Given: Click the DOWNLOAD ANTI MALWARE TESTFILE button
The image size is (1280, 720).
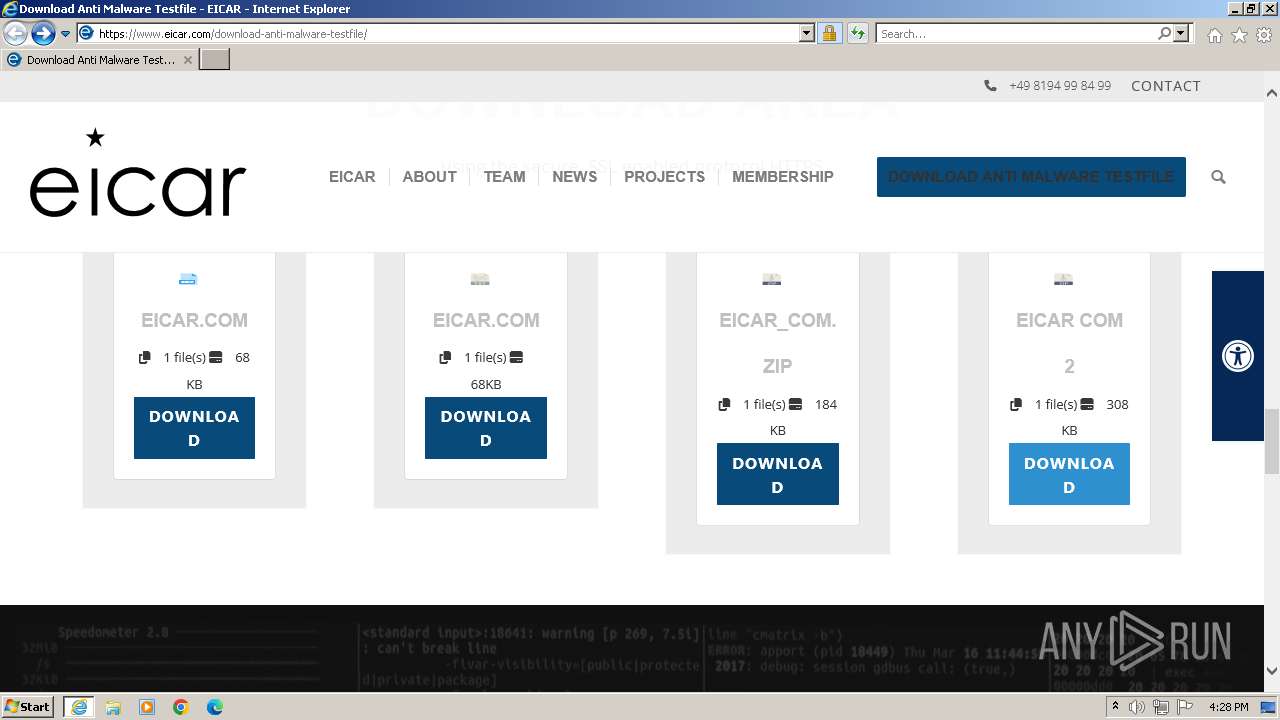Looking at the screenshot, I should (1031, 176).
